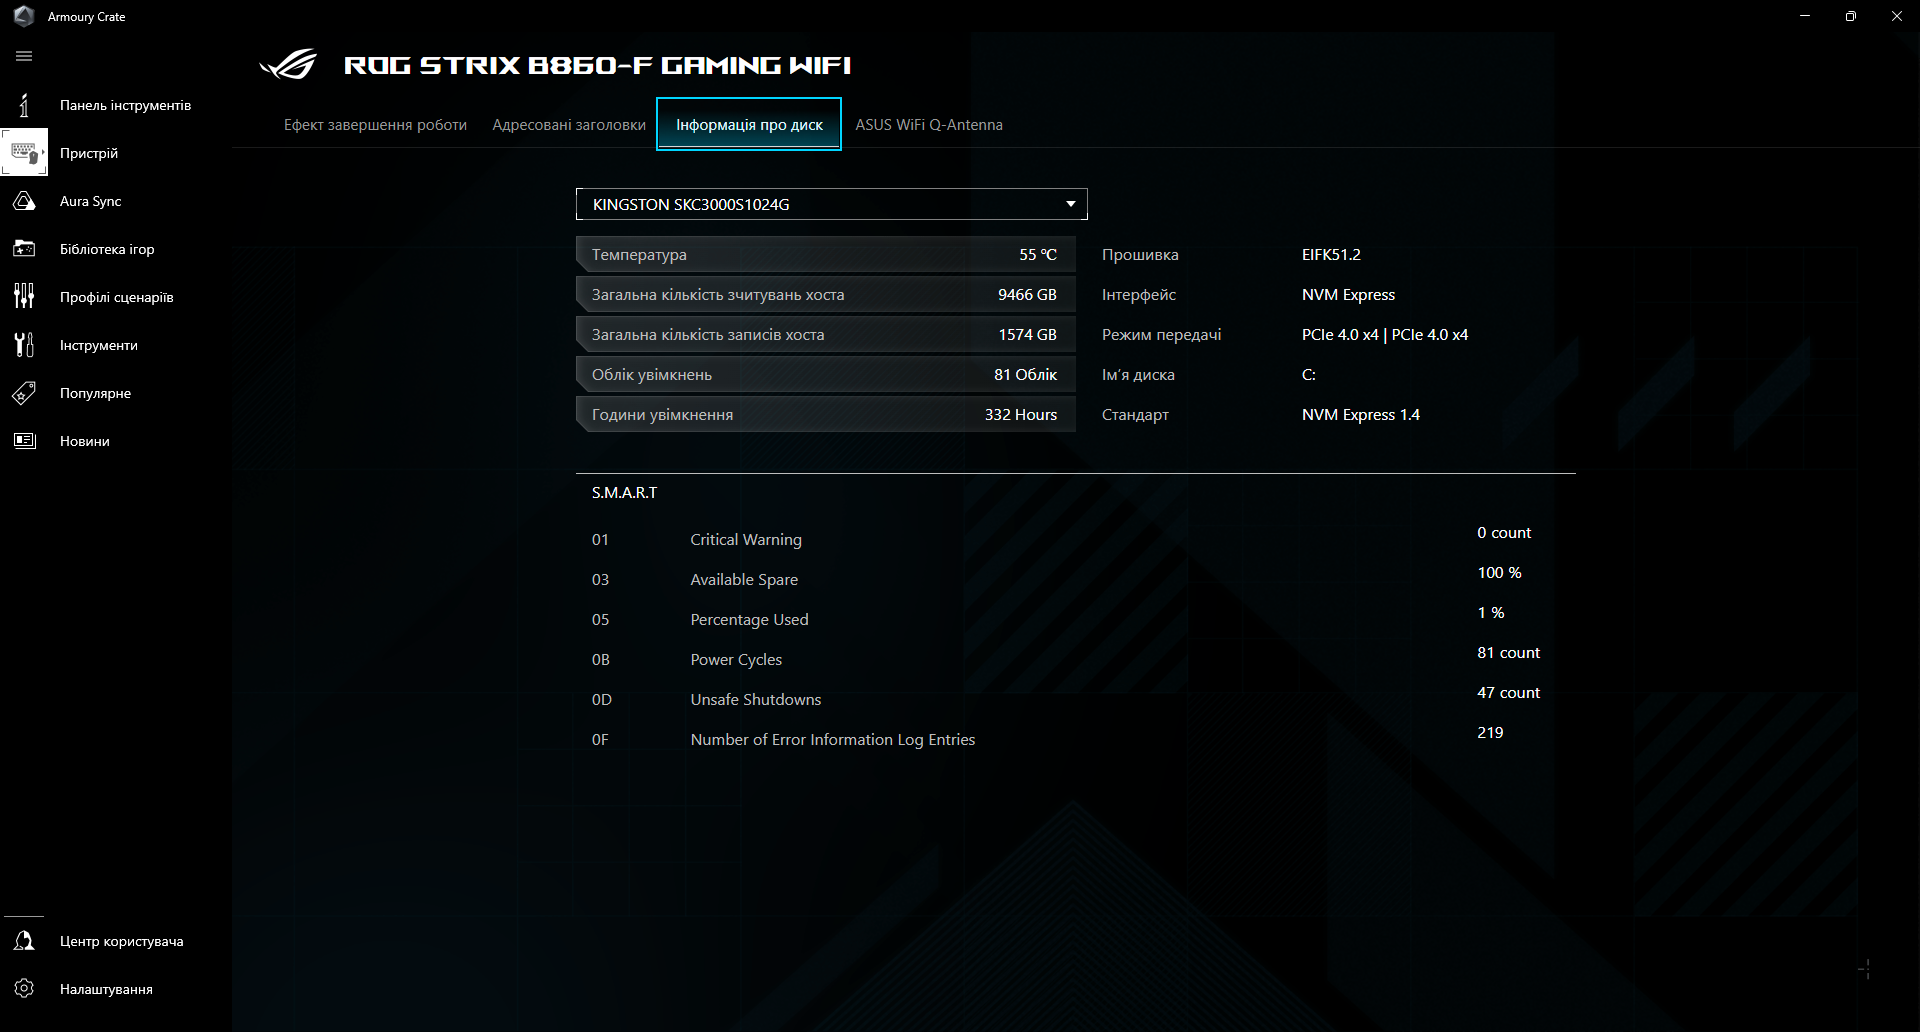Open Інструменти menu label
Screen dimensions: 1920x1032
pyautogui.click(x=99, y=345)
